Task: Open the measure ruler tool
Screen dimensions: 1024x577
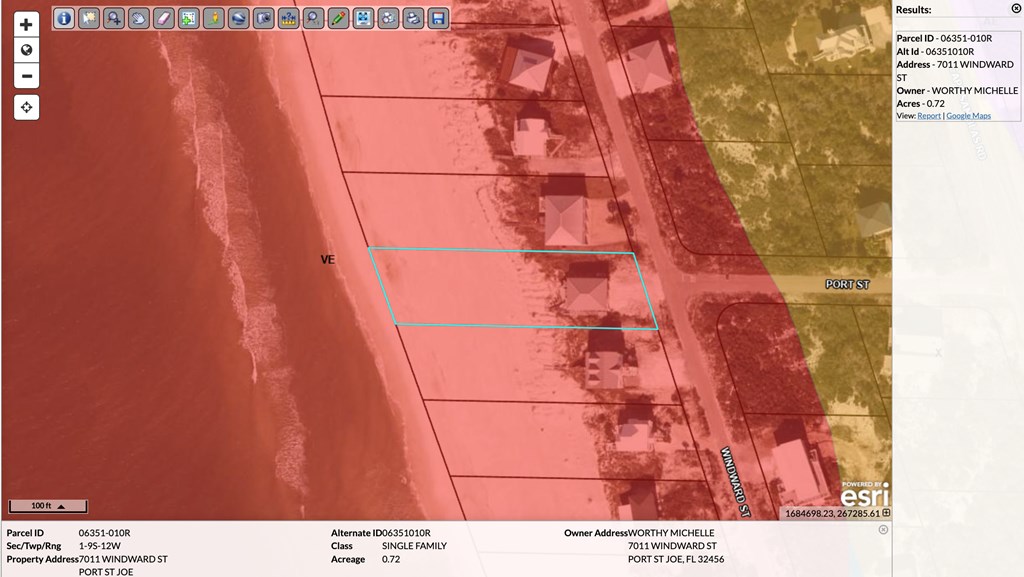Action: tap(289, 18)
